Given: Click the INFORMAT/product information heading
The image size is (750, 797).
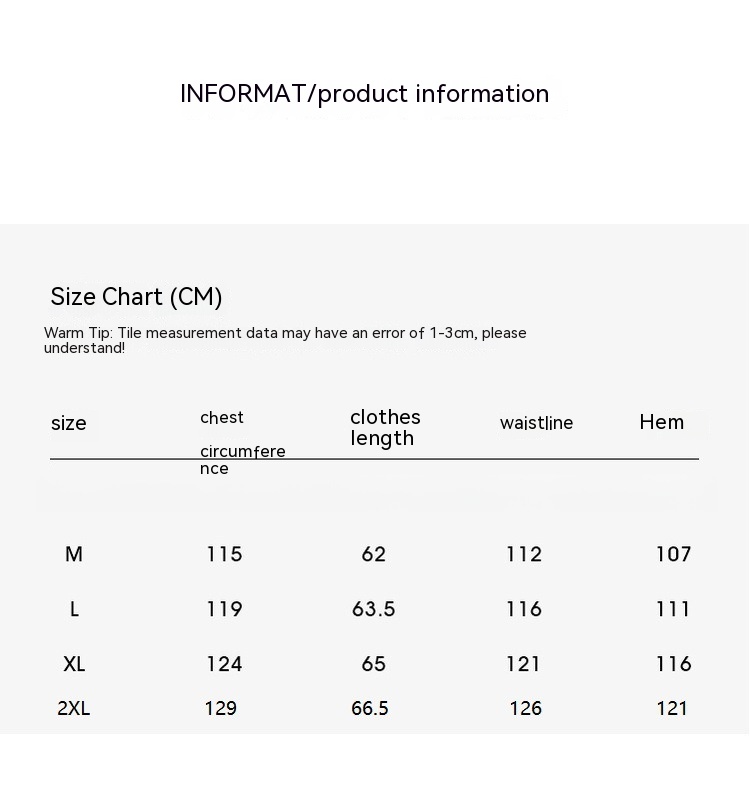Looking at the screenshot, I should [x=364, y=94].
